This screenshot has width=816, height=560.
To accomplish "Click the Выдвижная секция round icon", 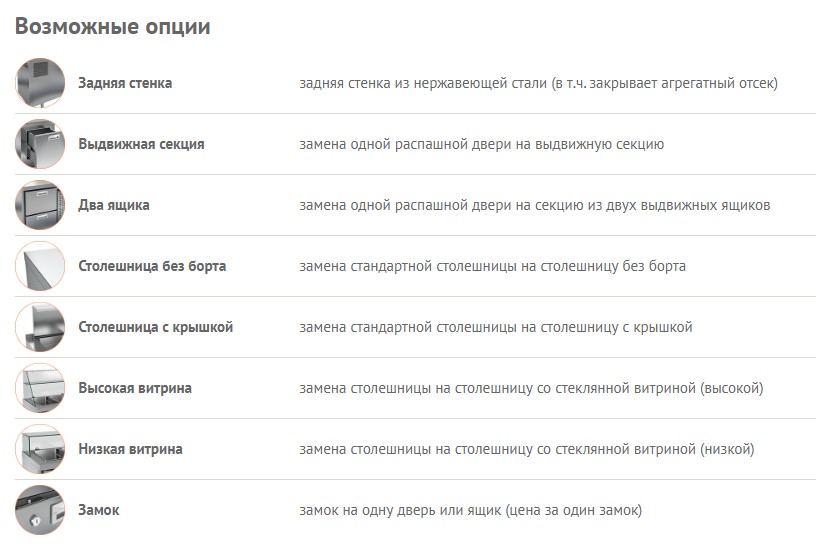I will pyautogui.click(x=40, y=144).
